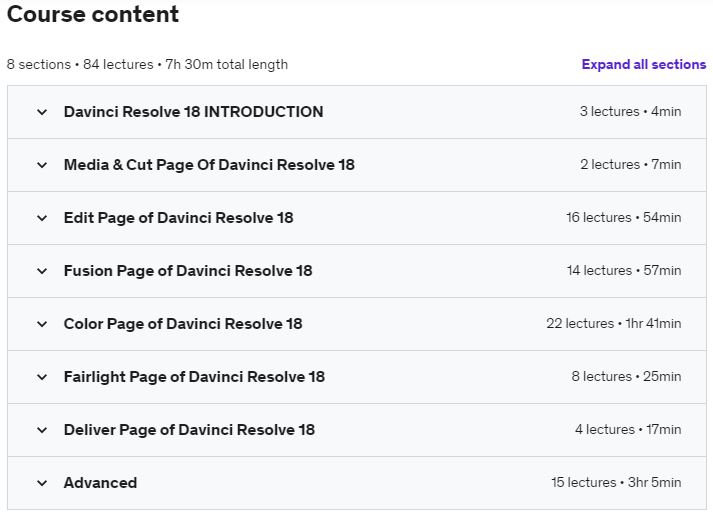This screenshot has height=515, width=713.
Task: Click '4 lectures • 17min' text
Action: 628,430
